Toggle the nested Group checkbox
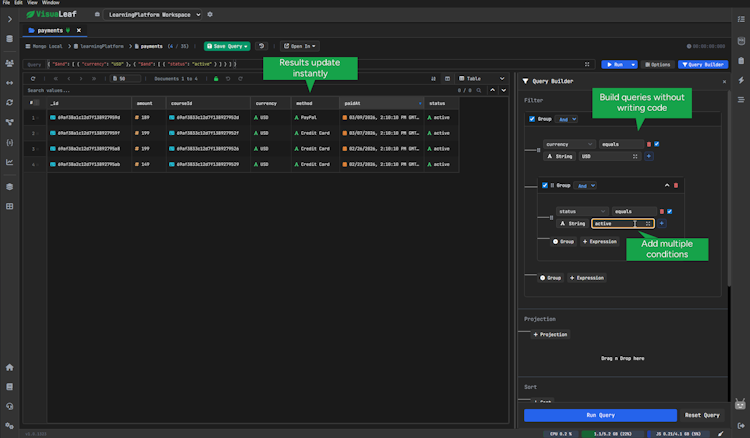 click(x=545, y=186)
